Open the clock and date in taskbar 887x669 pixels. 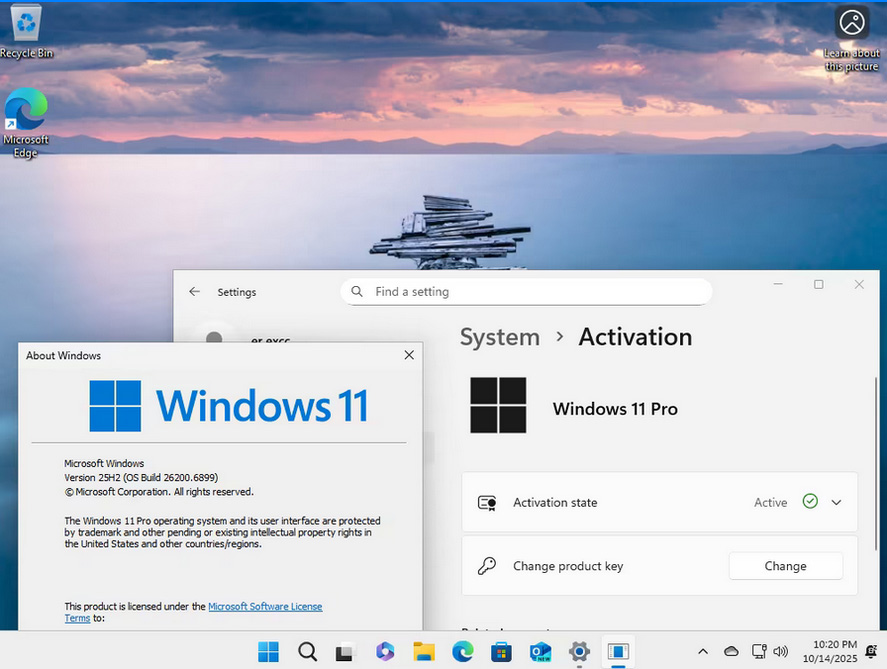pyautogui.click(x=829, y=652)
